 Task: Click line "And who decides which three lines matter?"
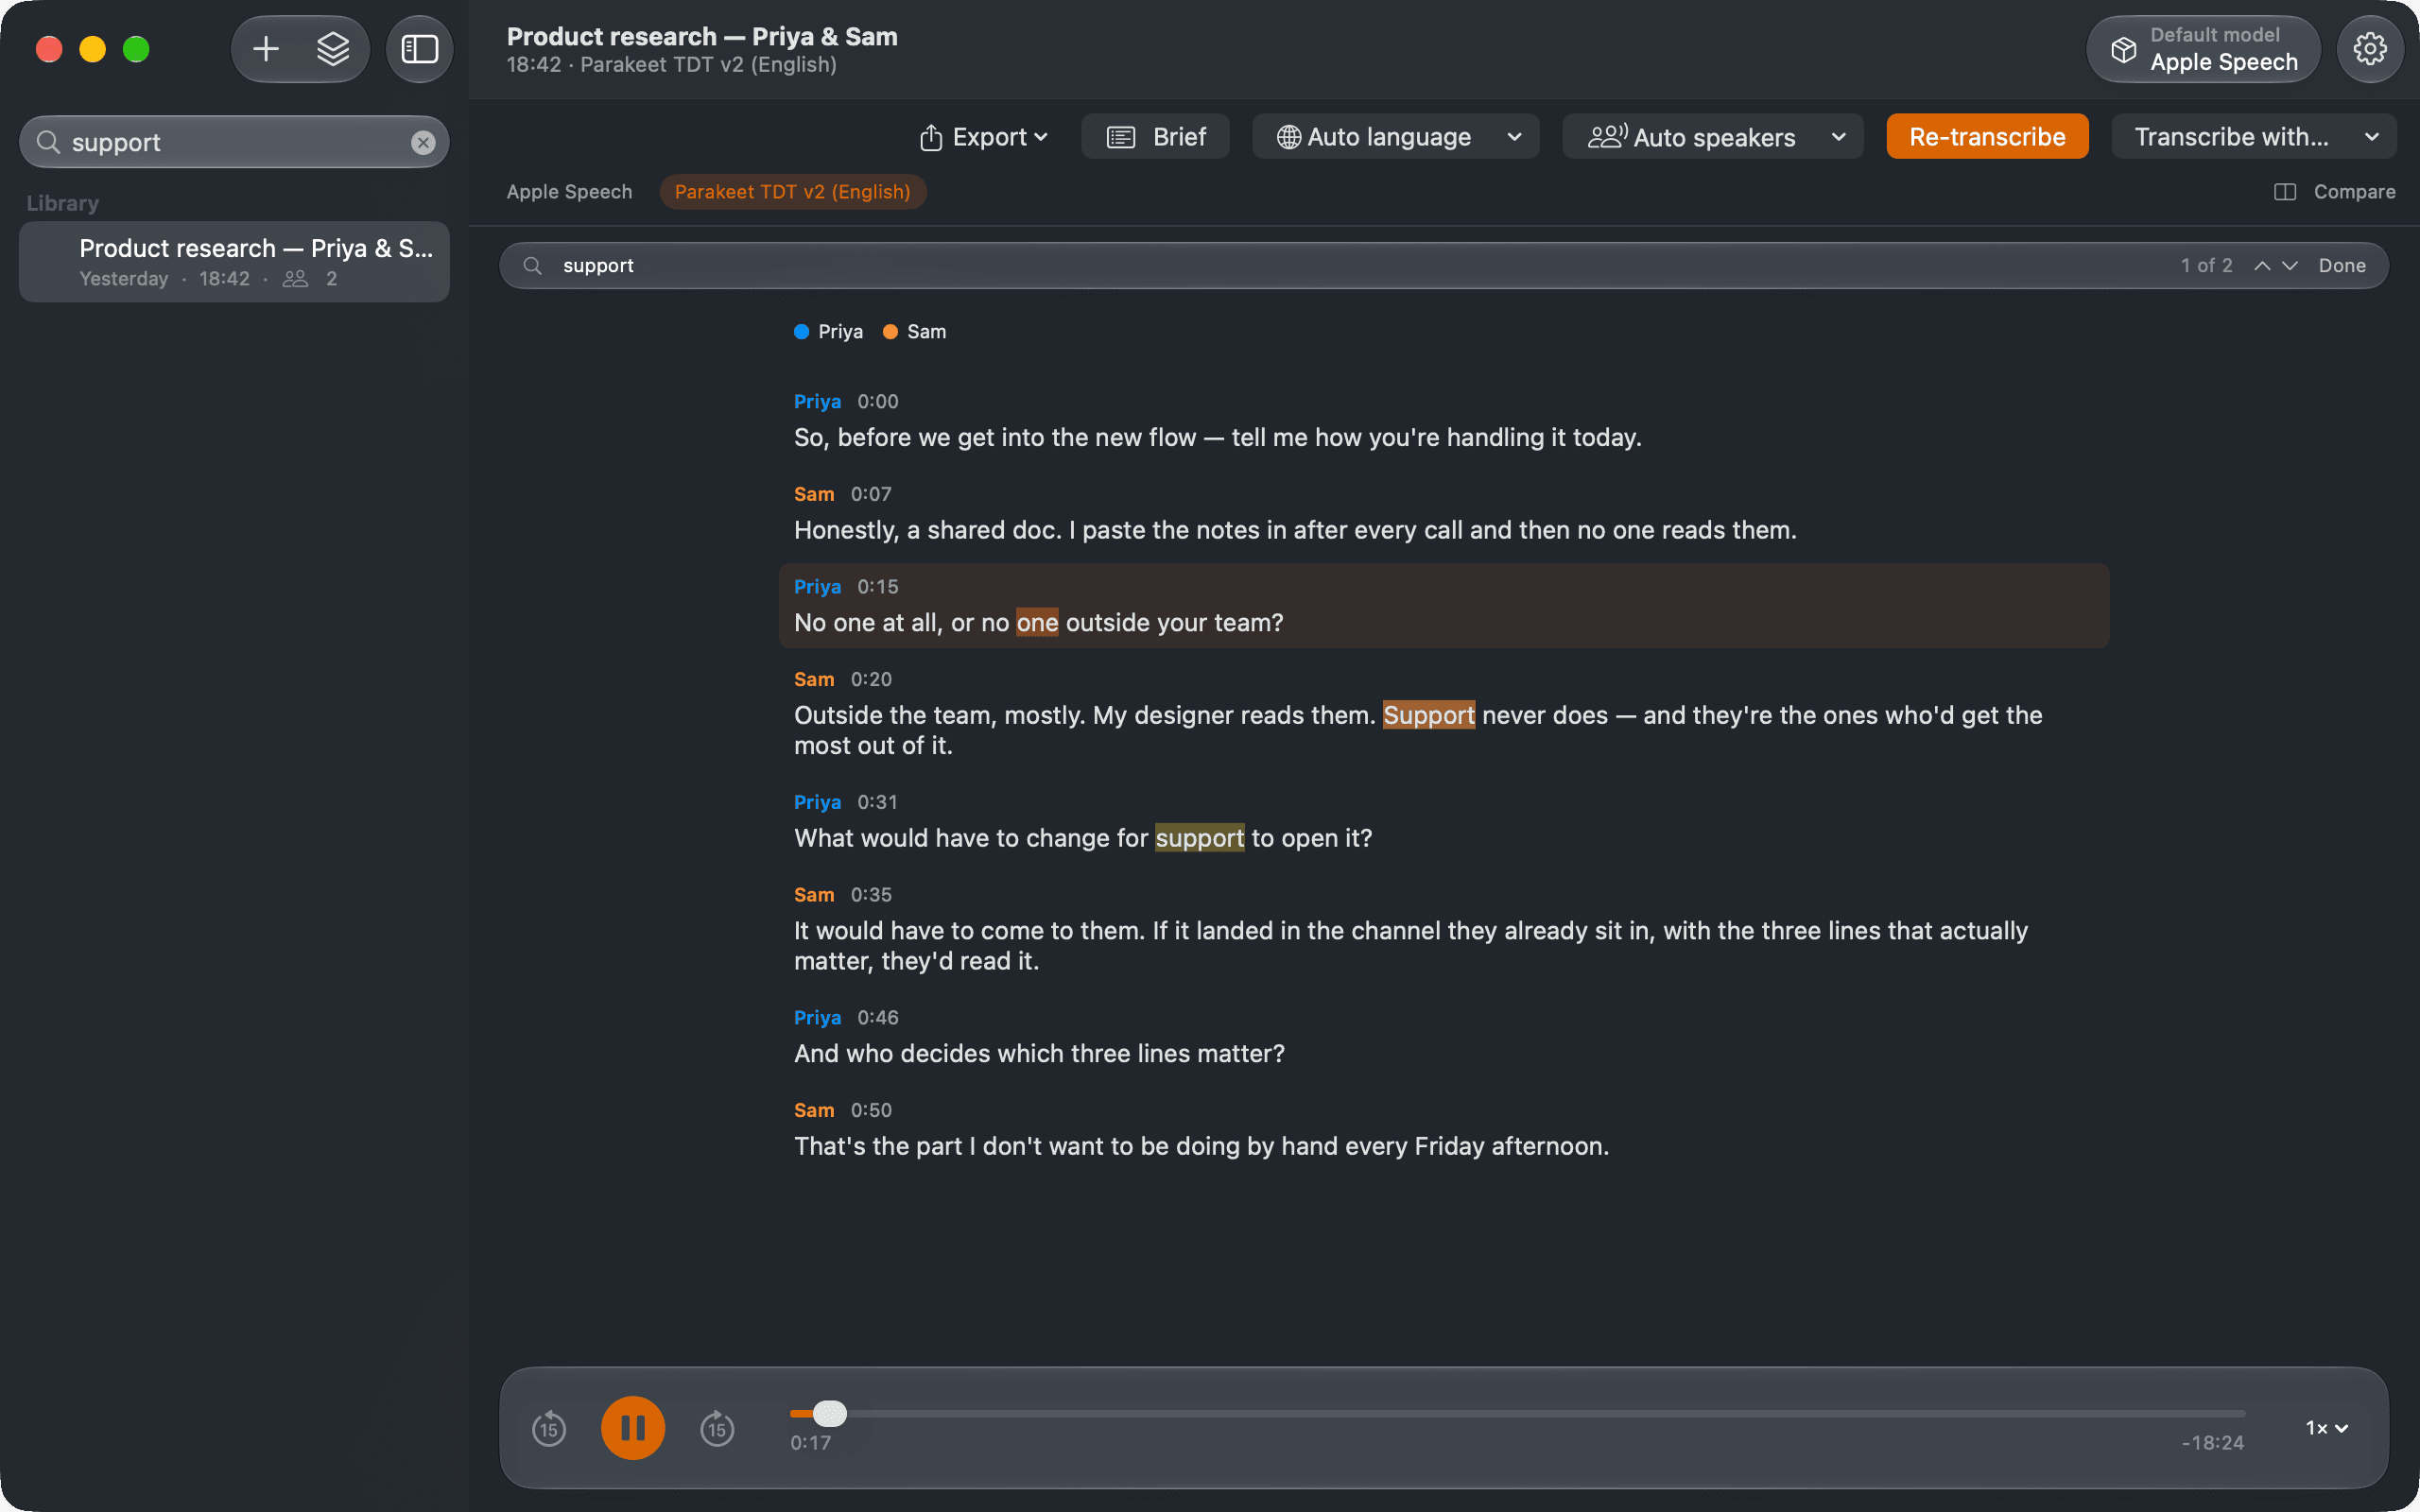1039,1054
